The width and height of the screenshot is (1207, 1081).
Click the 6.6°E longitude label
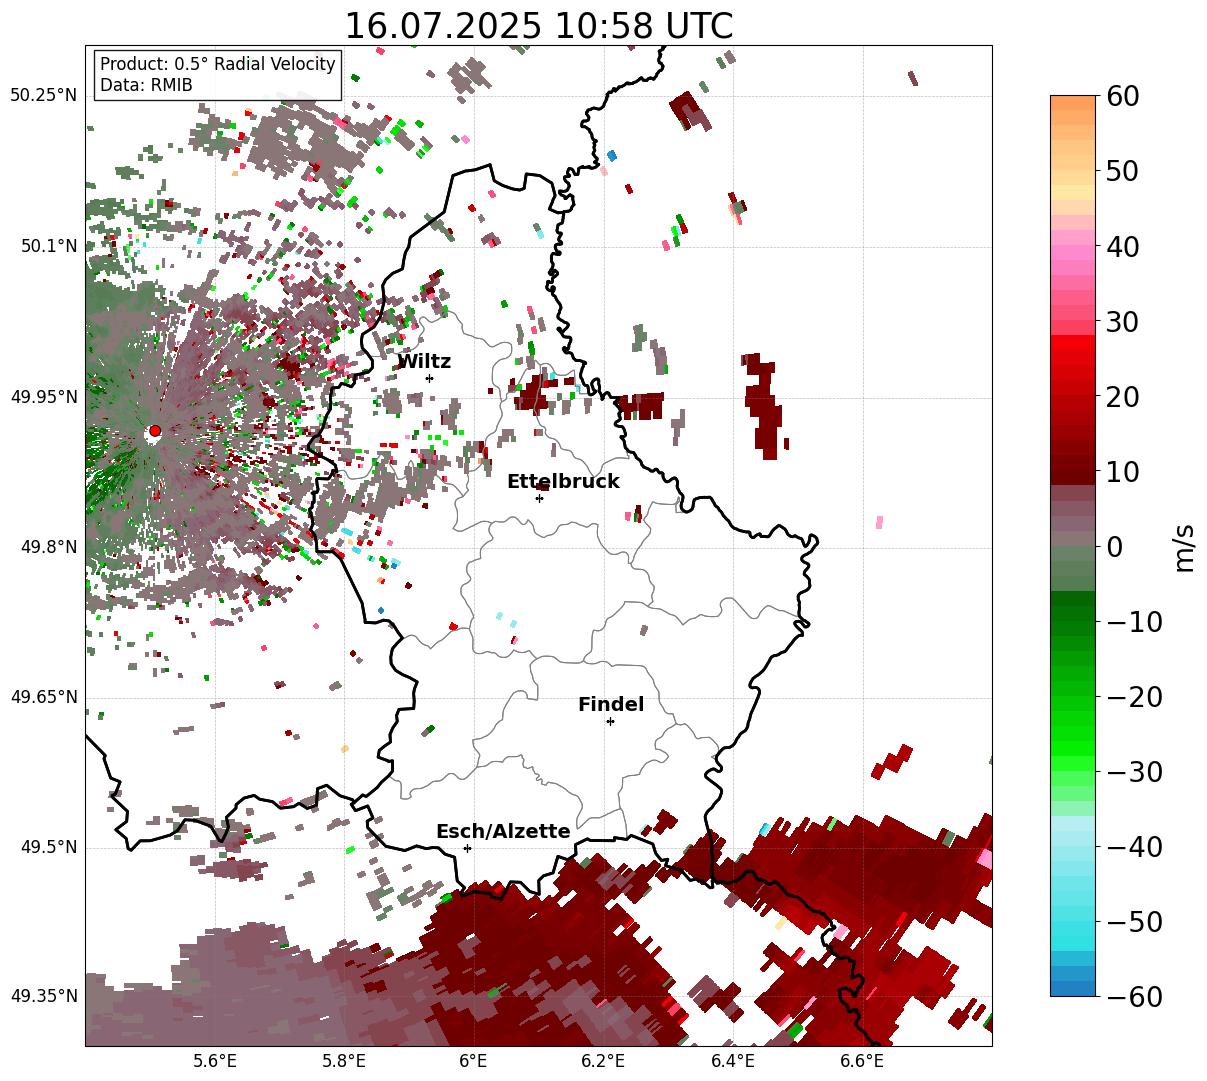(x=861, y=1062)
